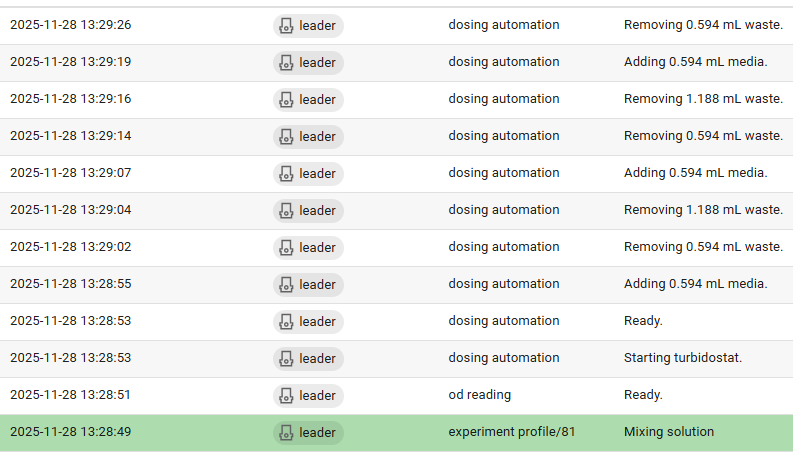Viewport: 793px width, 452px height.
Task: Click the leader unit icon at 13:29:19
Action: (286, 62)
